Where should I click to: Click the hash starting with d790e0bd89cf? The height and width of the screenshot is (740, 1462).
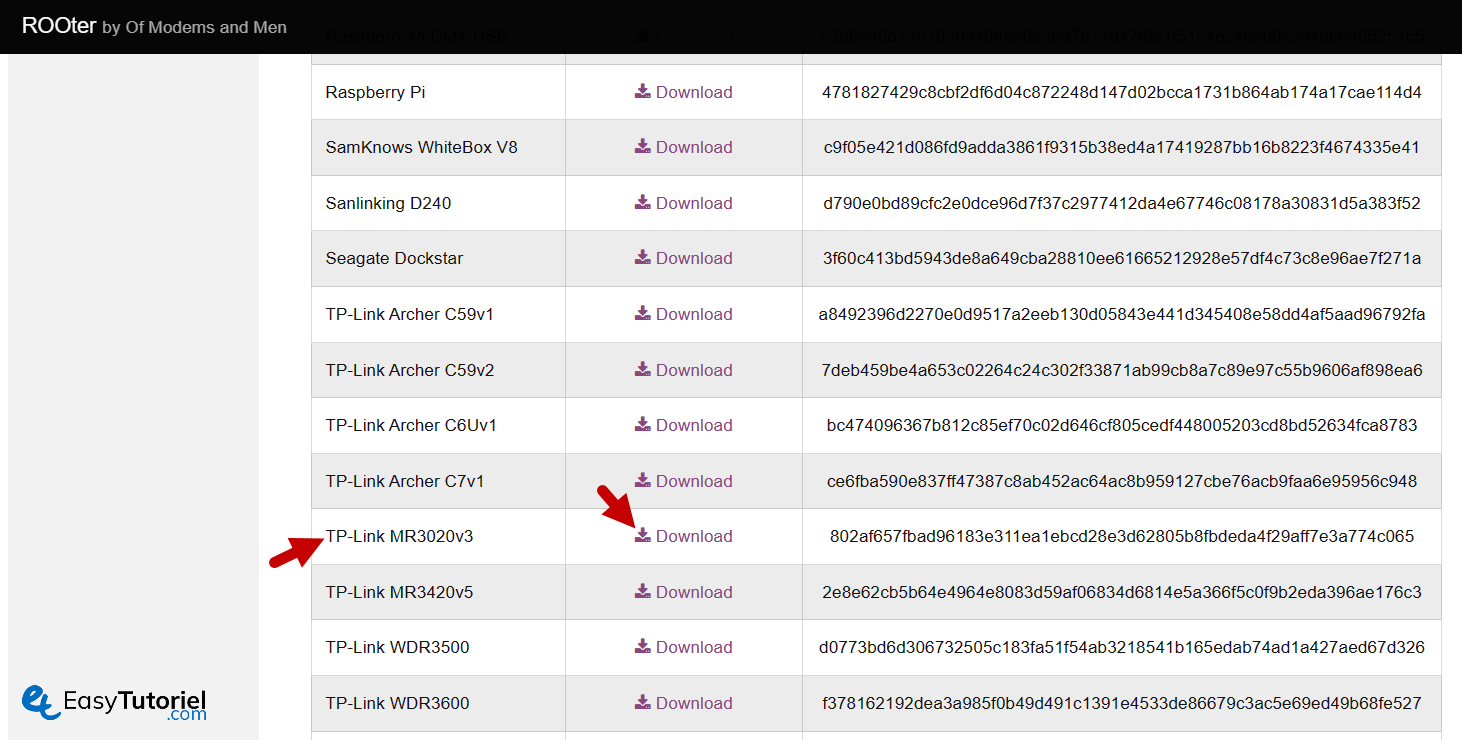coord(1122,203)
